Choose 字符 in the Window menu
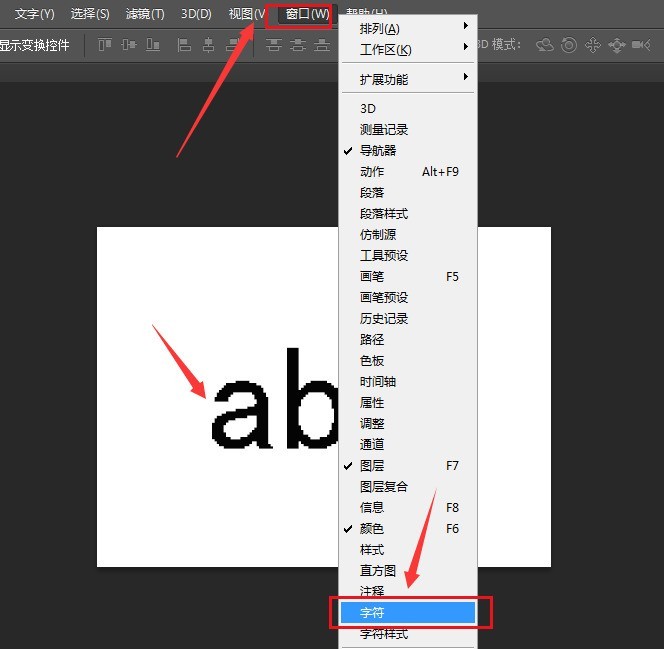Image resolution: width=664 pixels, height=649 pixels. pyautogui.click(x=408, y=613)
